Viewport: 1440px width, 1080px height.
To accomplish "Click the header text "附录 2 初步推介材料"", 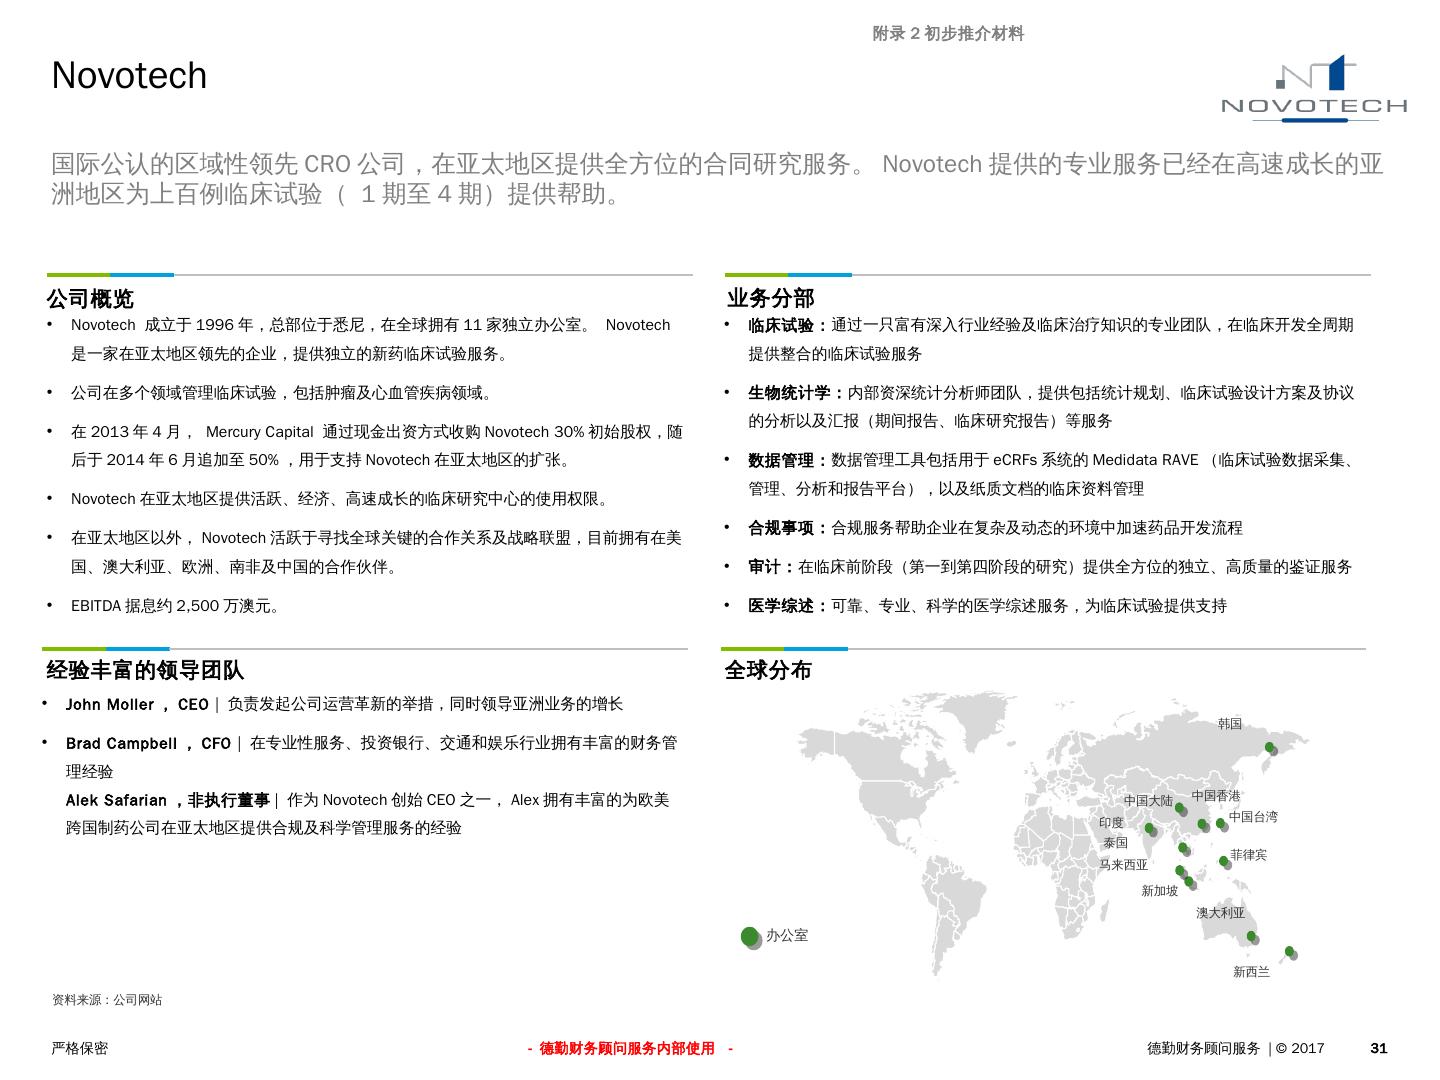I will pyautogui.click(x=948, y=34).
